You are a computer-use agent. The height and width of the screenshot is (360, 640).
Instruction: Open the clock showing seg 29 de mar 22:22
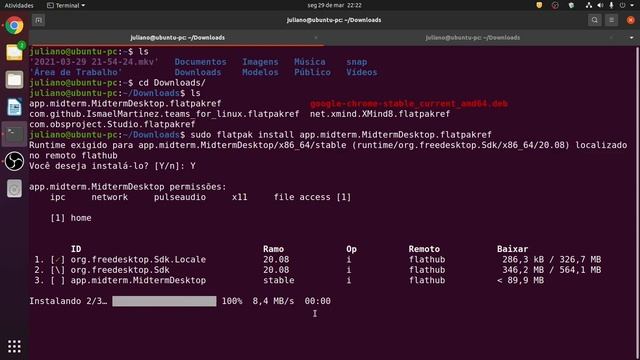(x=334, y=5)
